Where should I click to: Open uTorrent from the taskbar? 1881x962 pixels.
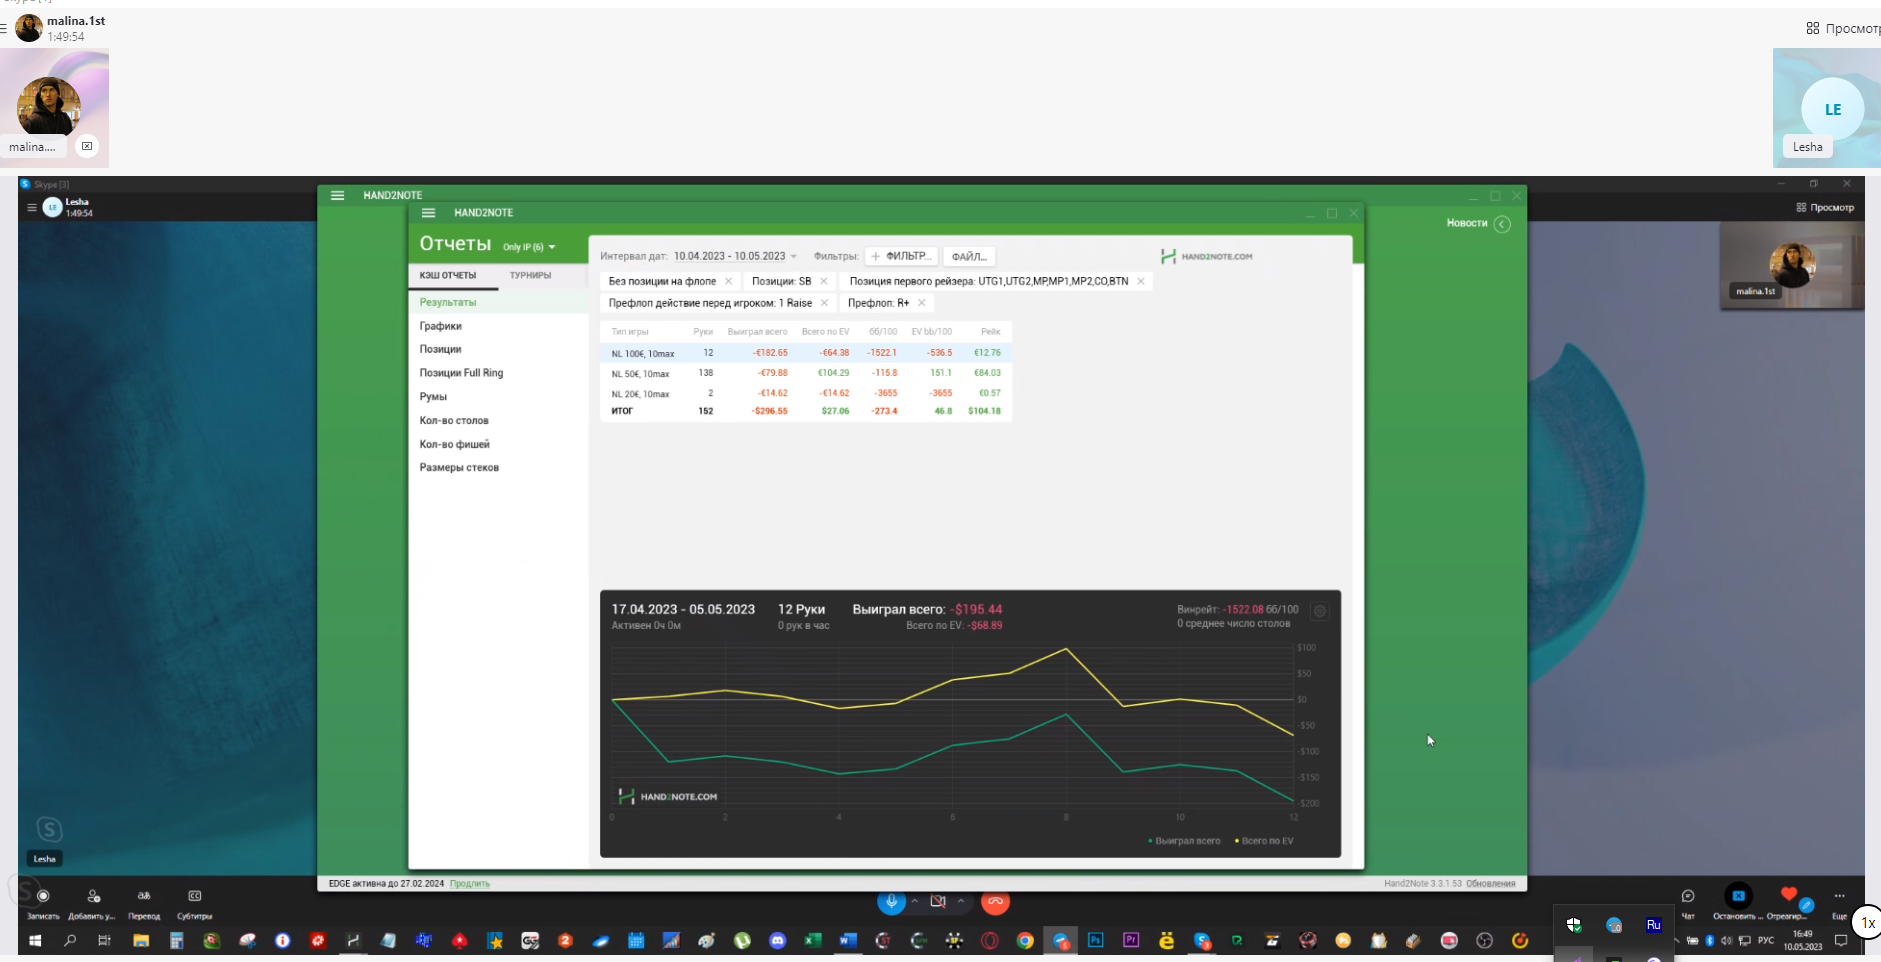[742, 940]
